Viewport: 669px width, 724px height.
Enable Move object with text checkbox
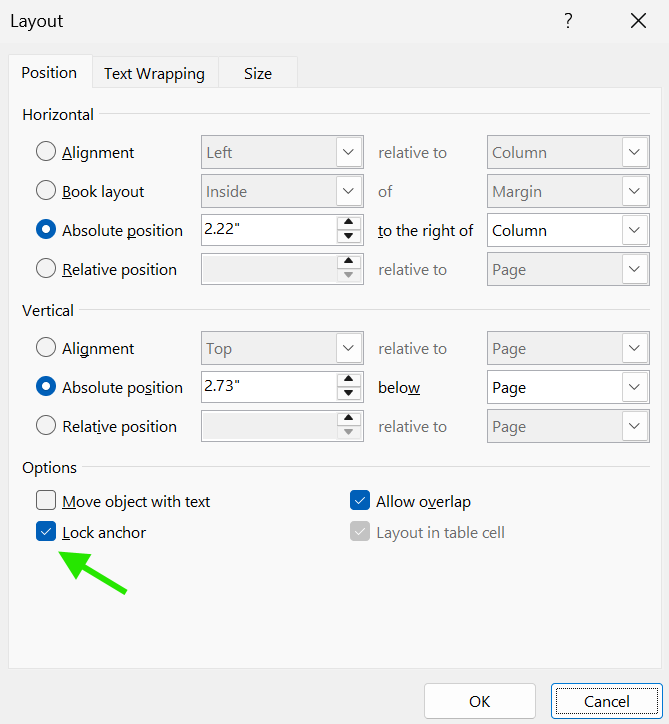46,501
